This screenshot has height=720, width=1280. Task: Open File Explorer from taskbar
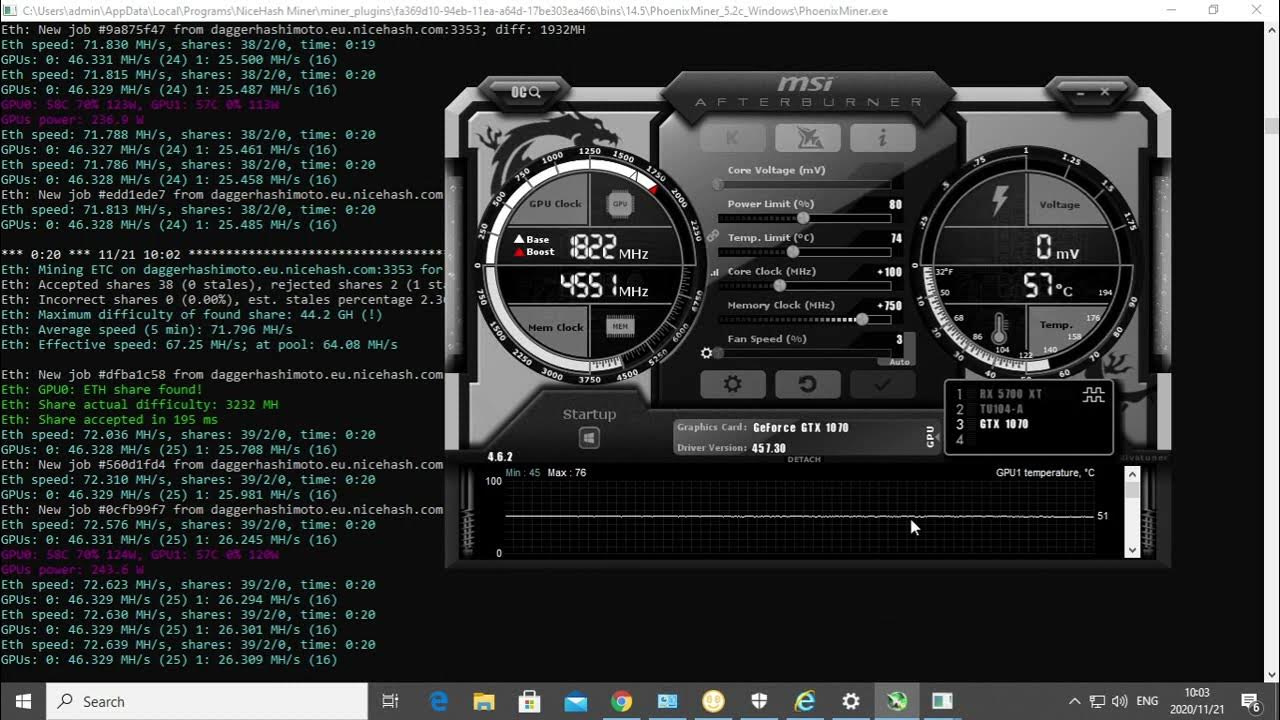coord(484,702)
